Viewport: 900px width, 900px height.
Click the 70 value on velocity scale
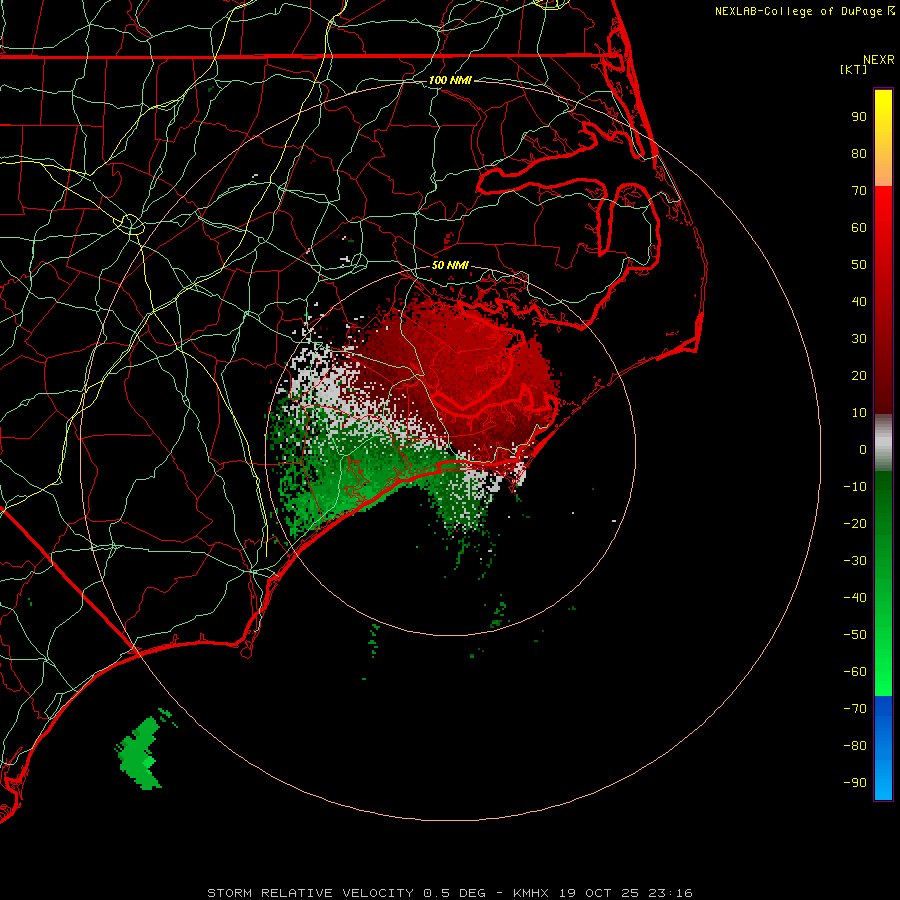(859, 191)
